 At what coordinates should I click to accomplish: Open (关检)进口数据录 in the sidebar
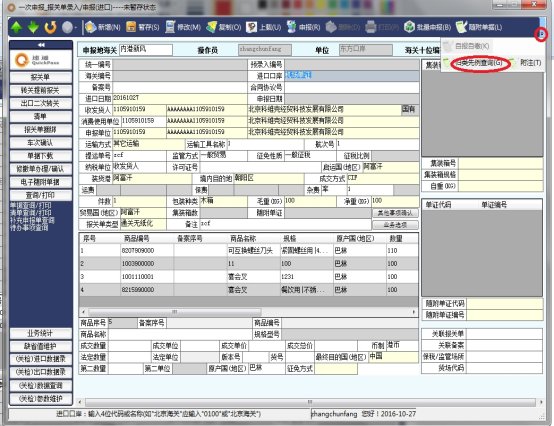coord(41,359)
